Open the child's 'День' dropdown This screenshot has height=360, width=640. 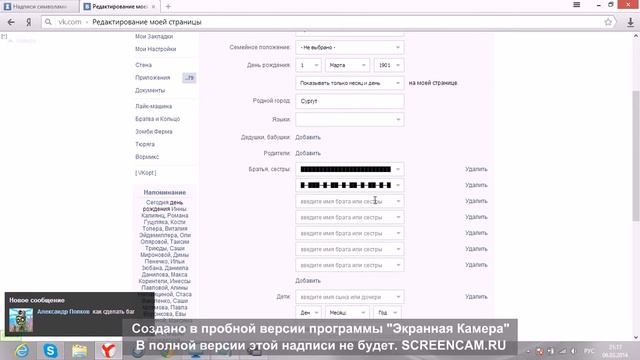click(309, 313)
